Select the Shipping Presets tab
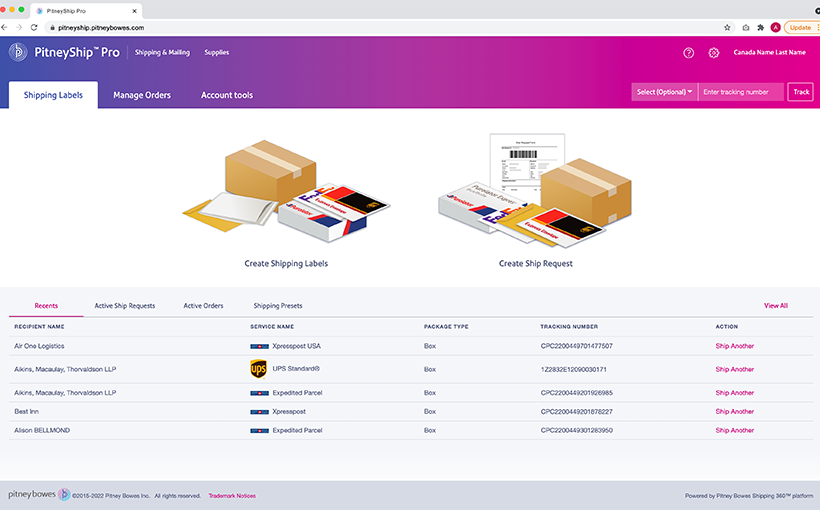The image size is (820, 510). [278, 305]
